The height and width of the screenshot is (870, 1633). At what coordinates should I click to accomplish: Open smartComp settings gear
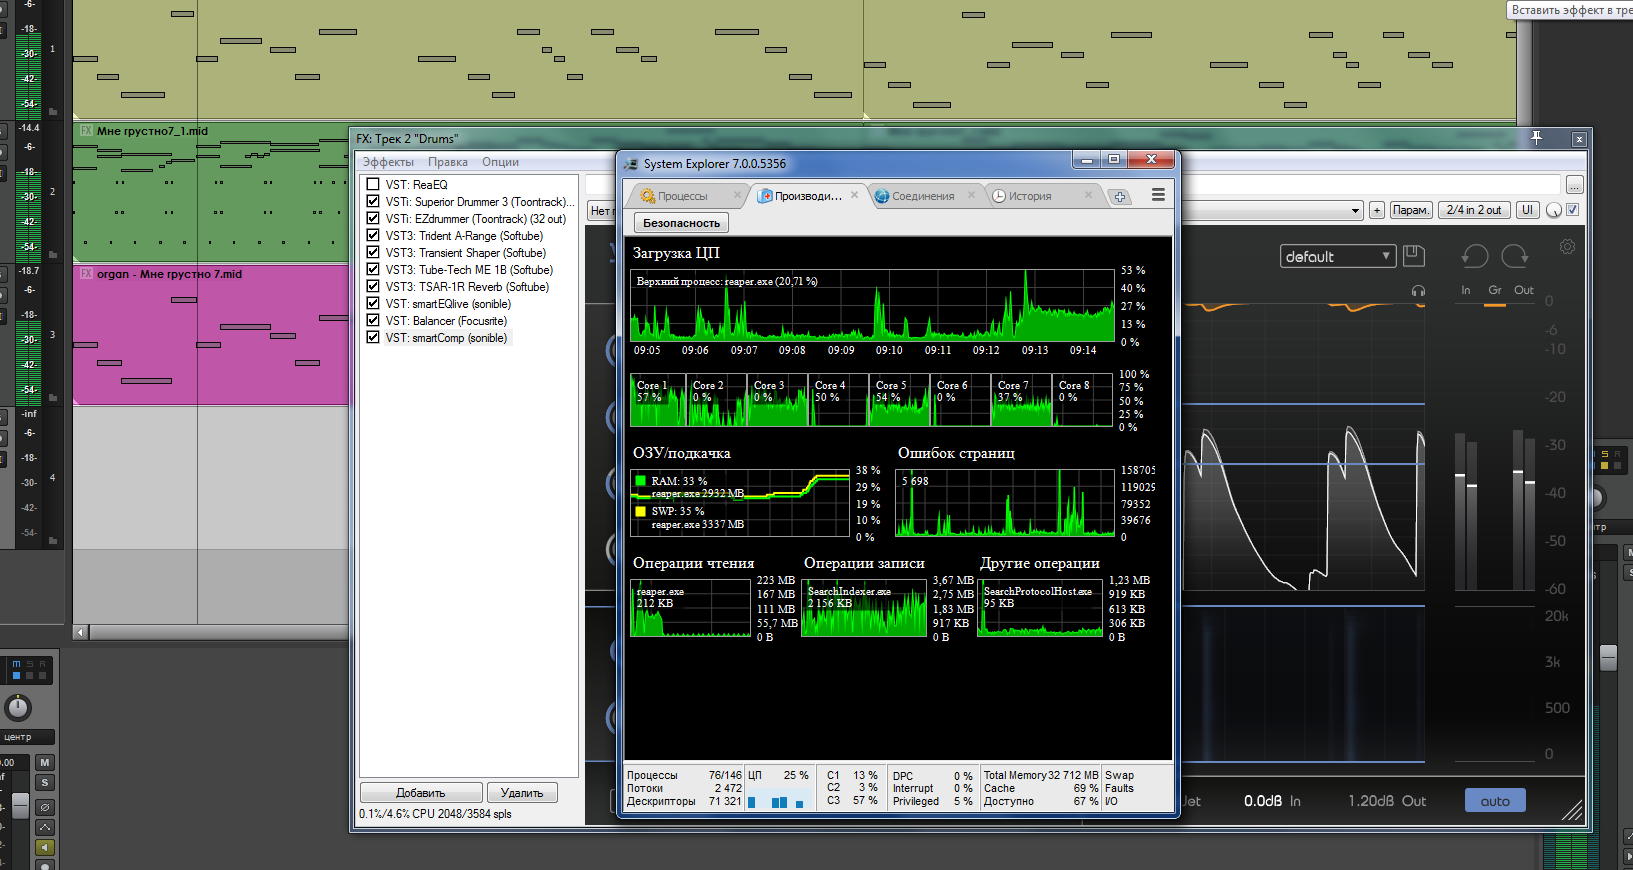1567,247
